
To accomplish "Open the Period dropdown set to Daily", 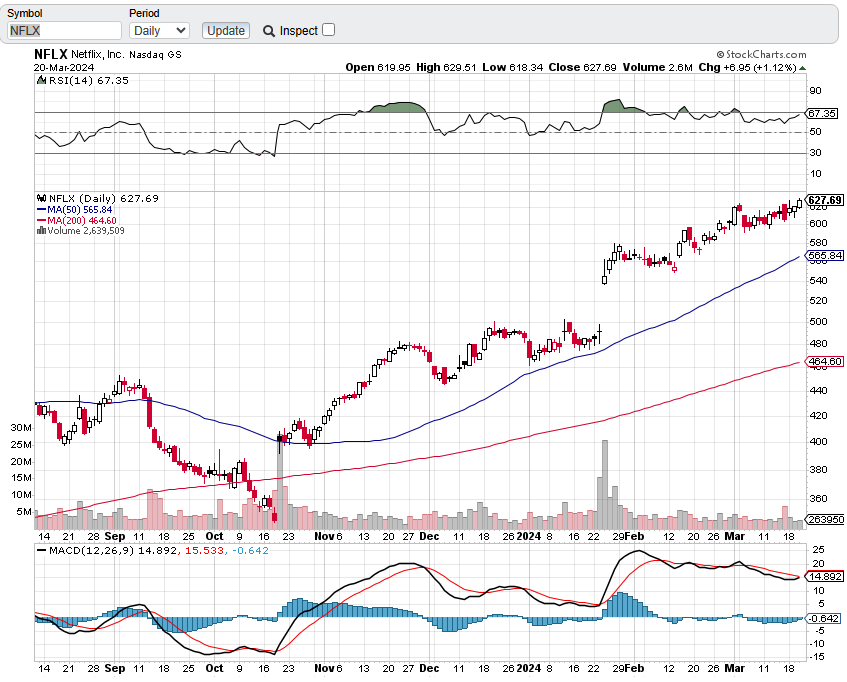I will (x=159, y=31).
